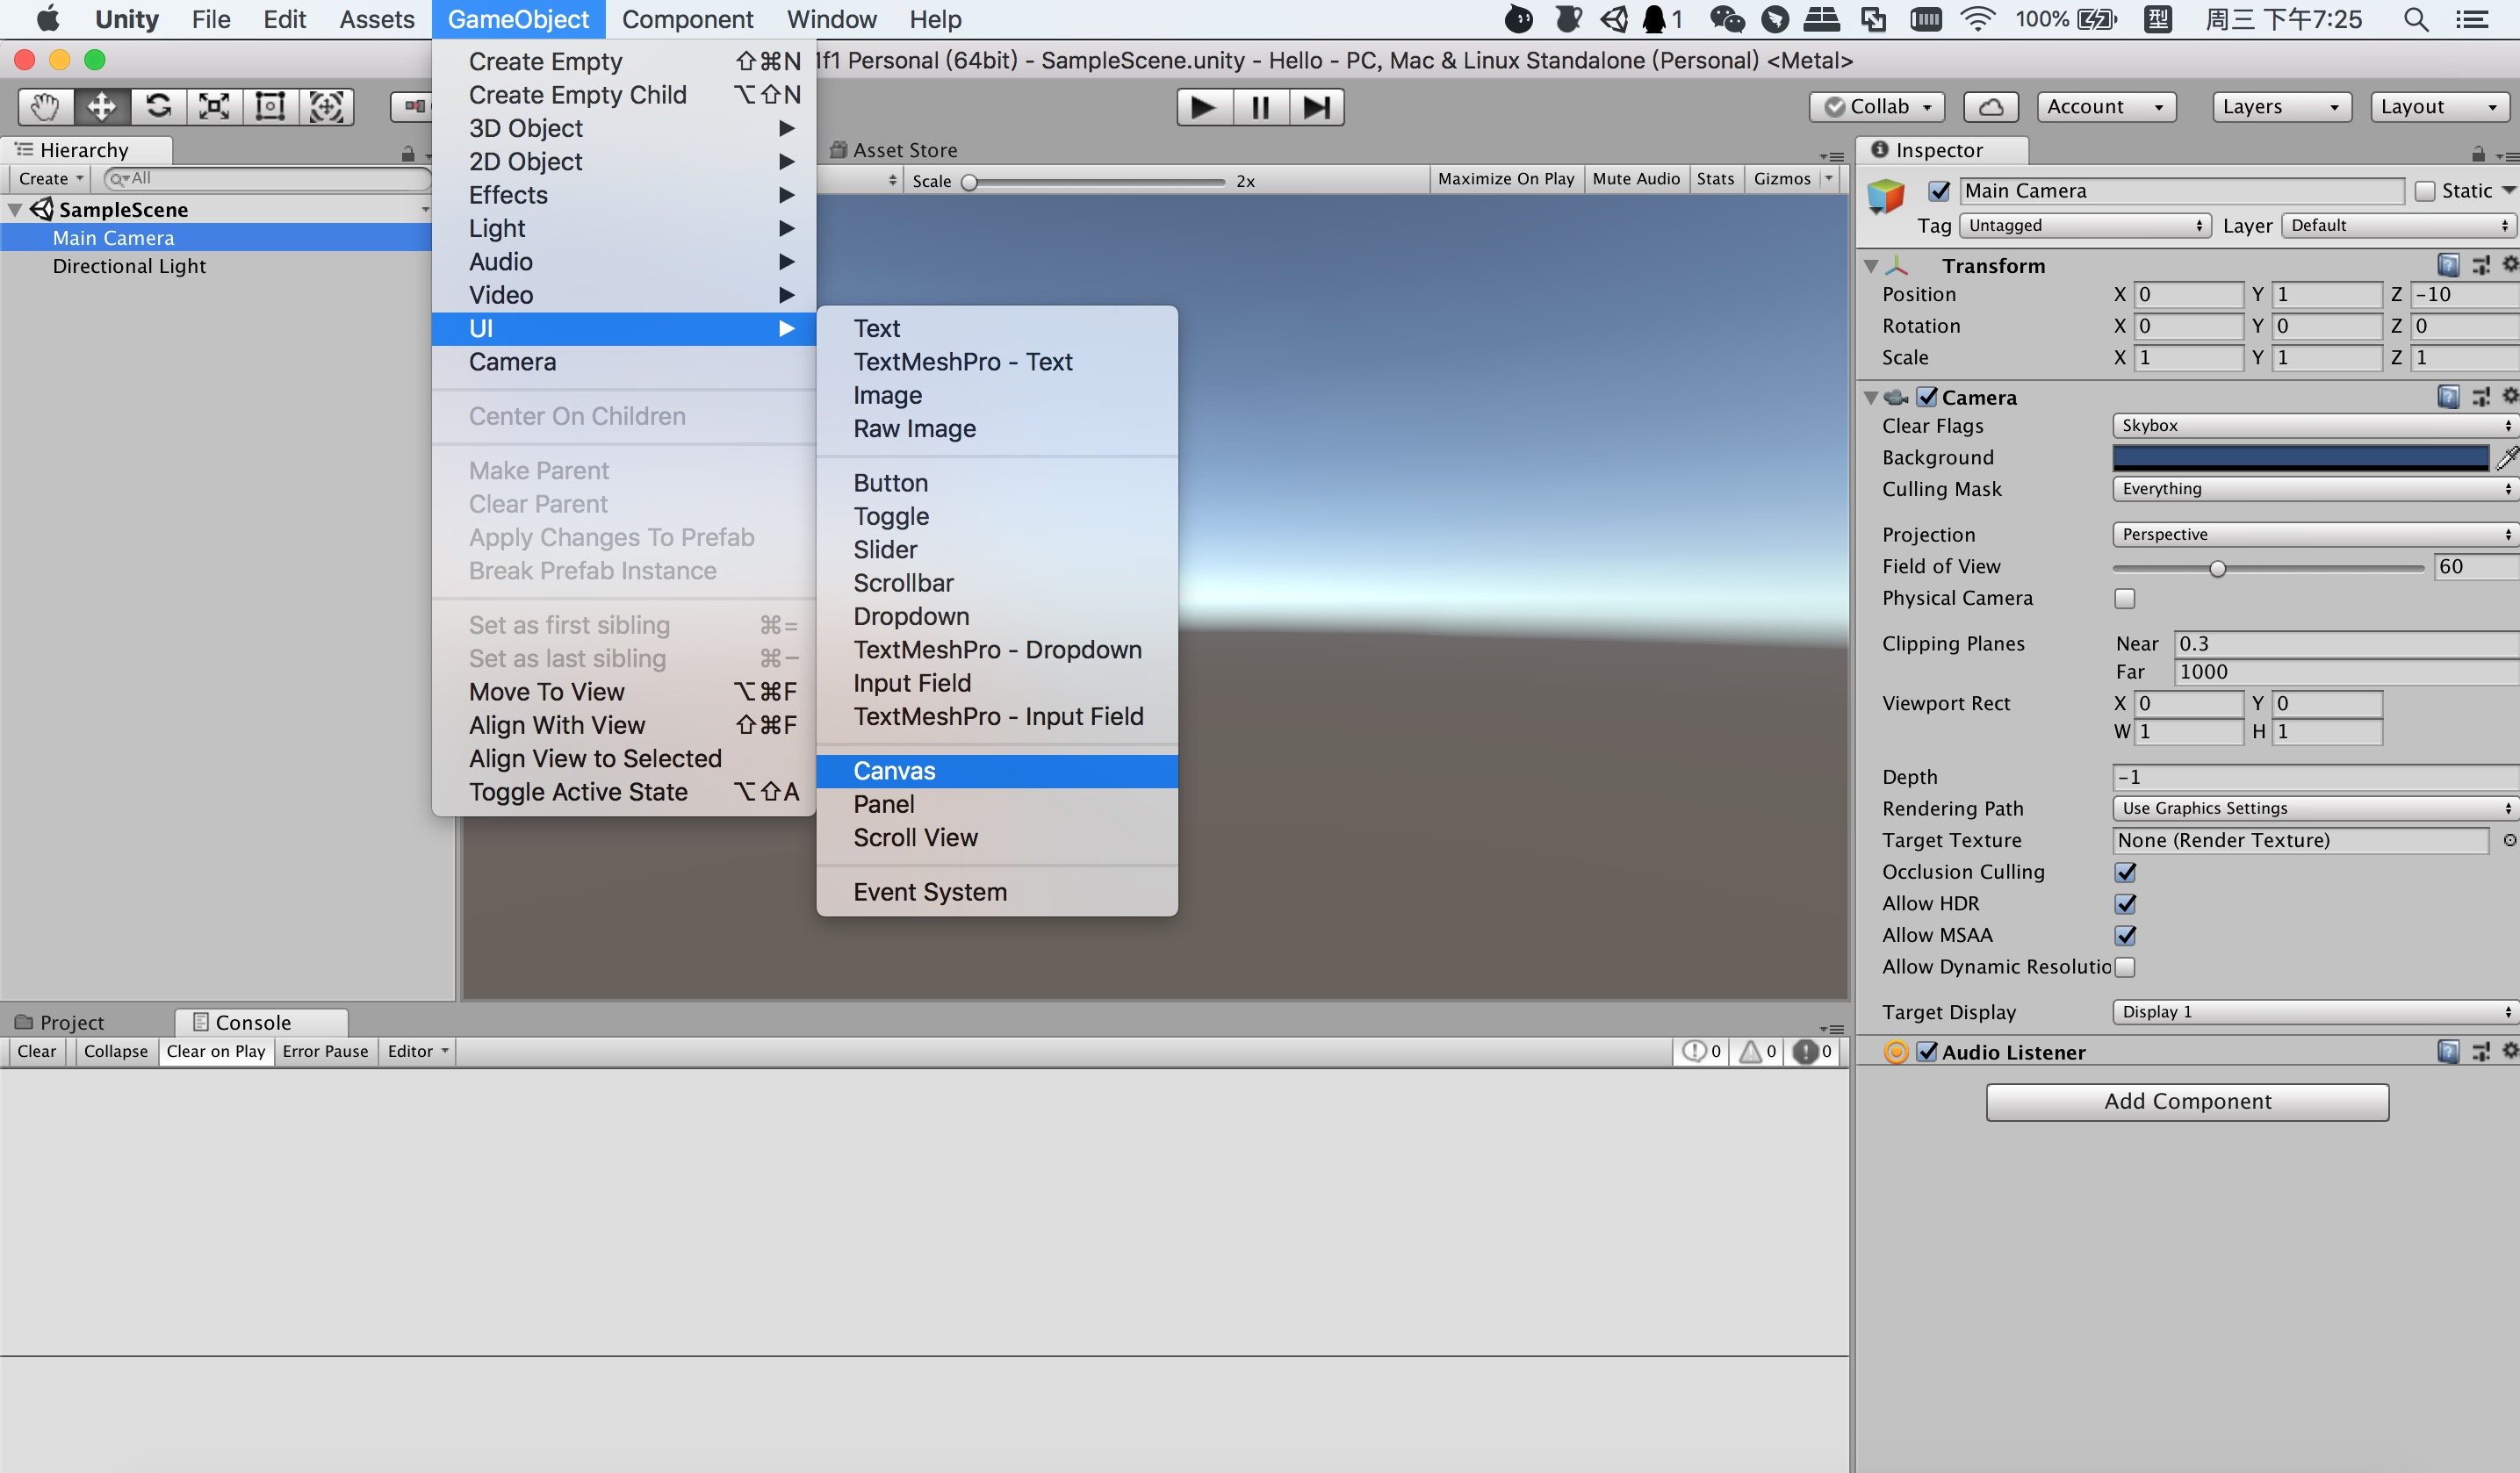Open Transform preset selector icon
Viewport: 2520px width, 1473px height.
click(2481, 265)
